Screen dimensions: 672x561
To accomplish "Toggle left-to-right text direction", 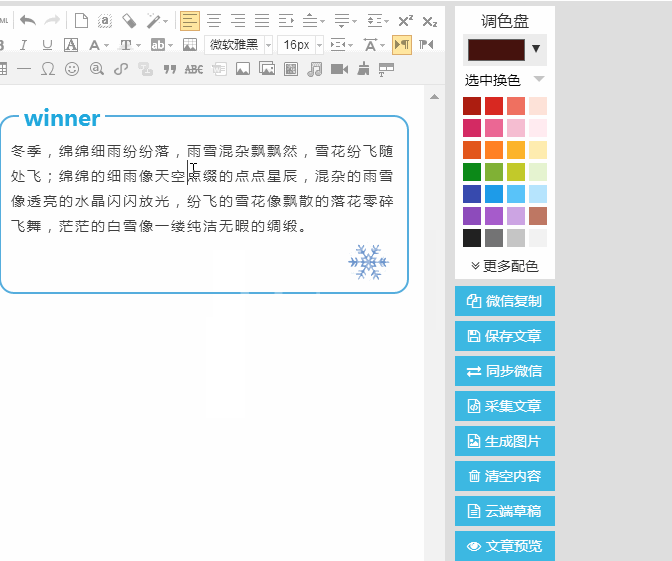I will pyautogui.click(x=402, y=45).
